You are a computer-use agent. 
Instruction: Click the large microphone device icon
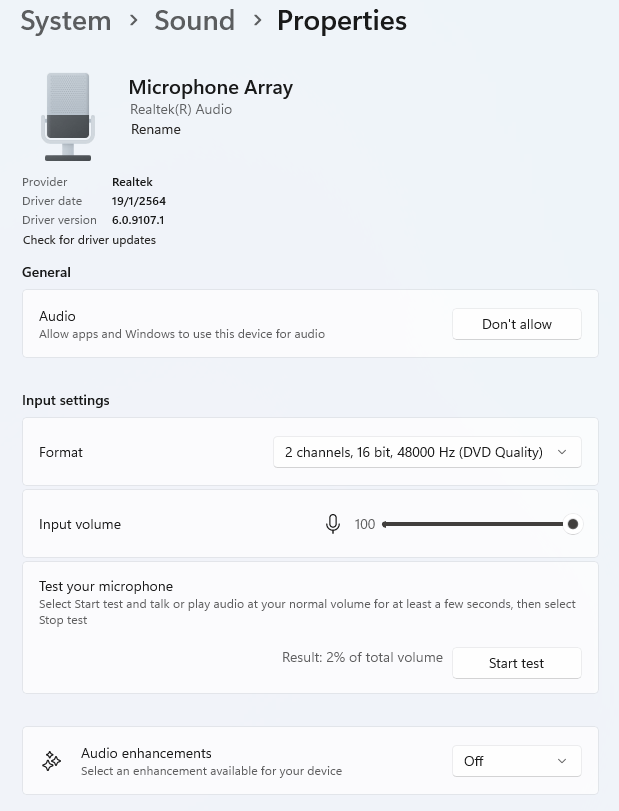(x=68, y=117)
